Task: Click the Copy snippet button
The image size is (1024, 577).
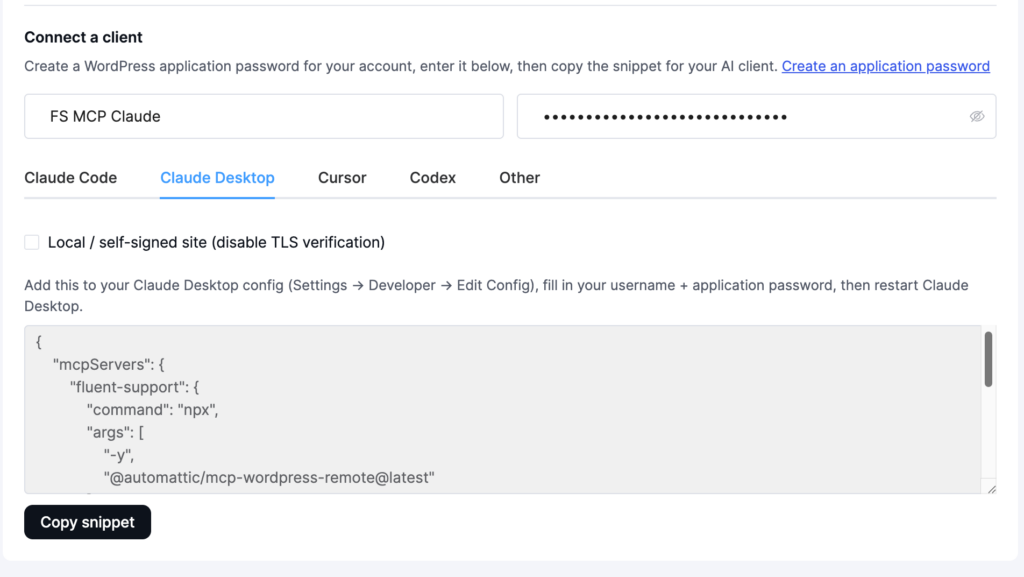Action: tap(88, 522)
